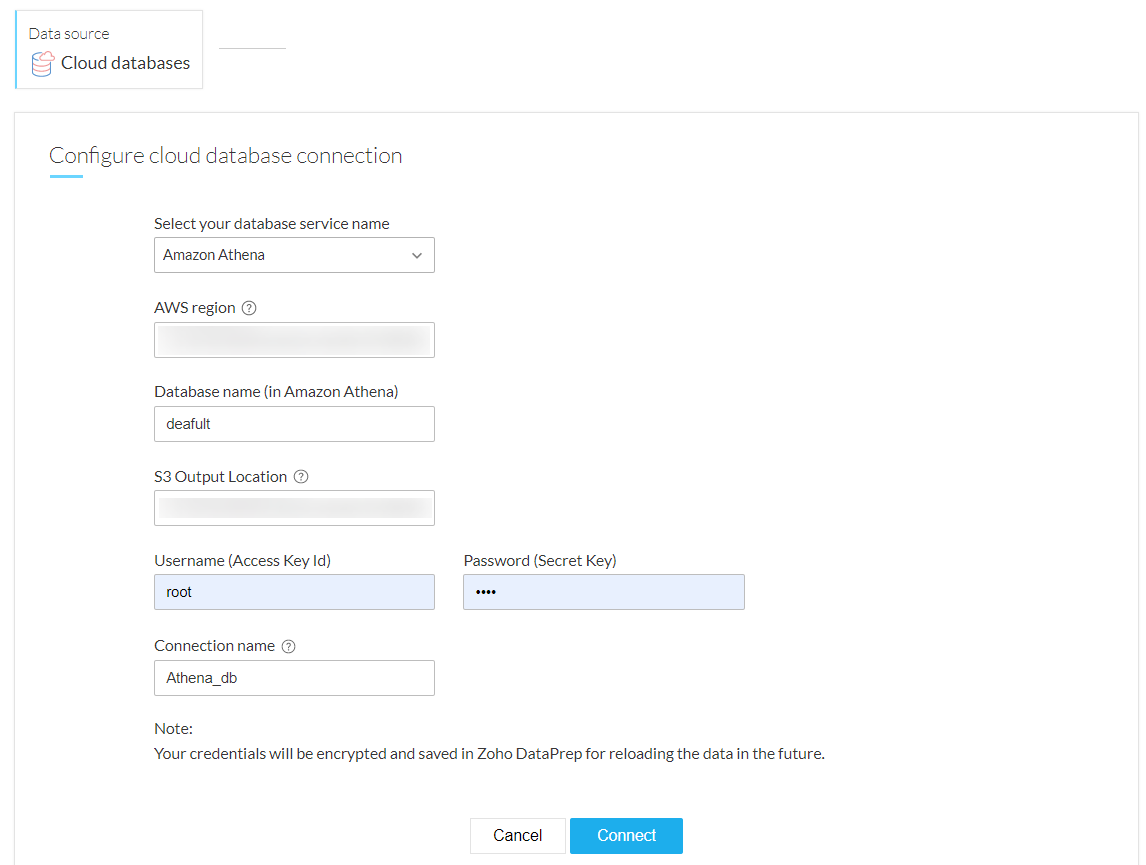1146x865 pixels.
Task: Open the Amazon Athena service dropdown
Action: [294, 255]
